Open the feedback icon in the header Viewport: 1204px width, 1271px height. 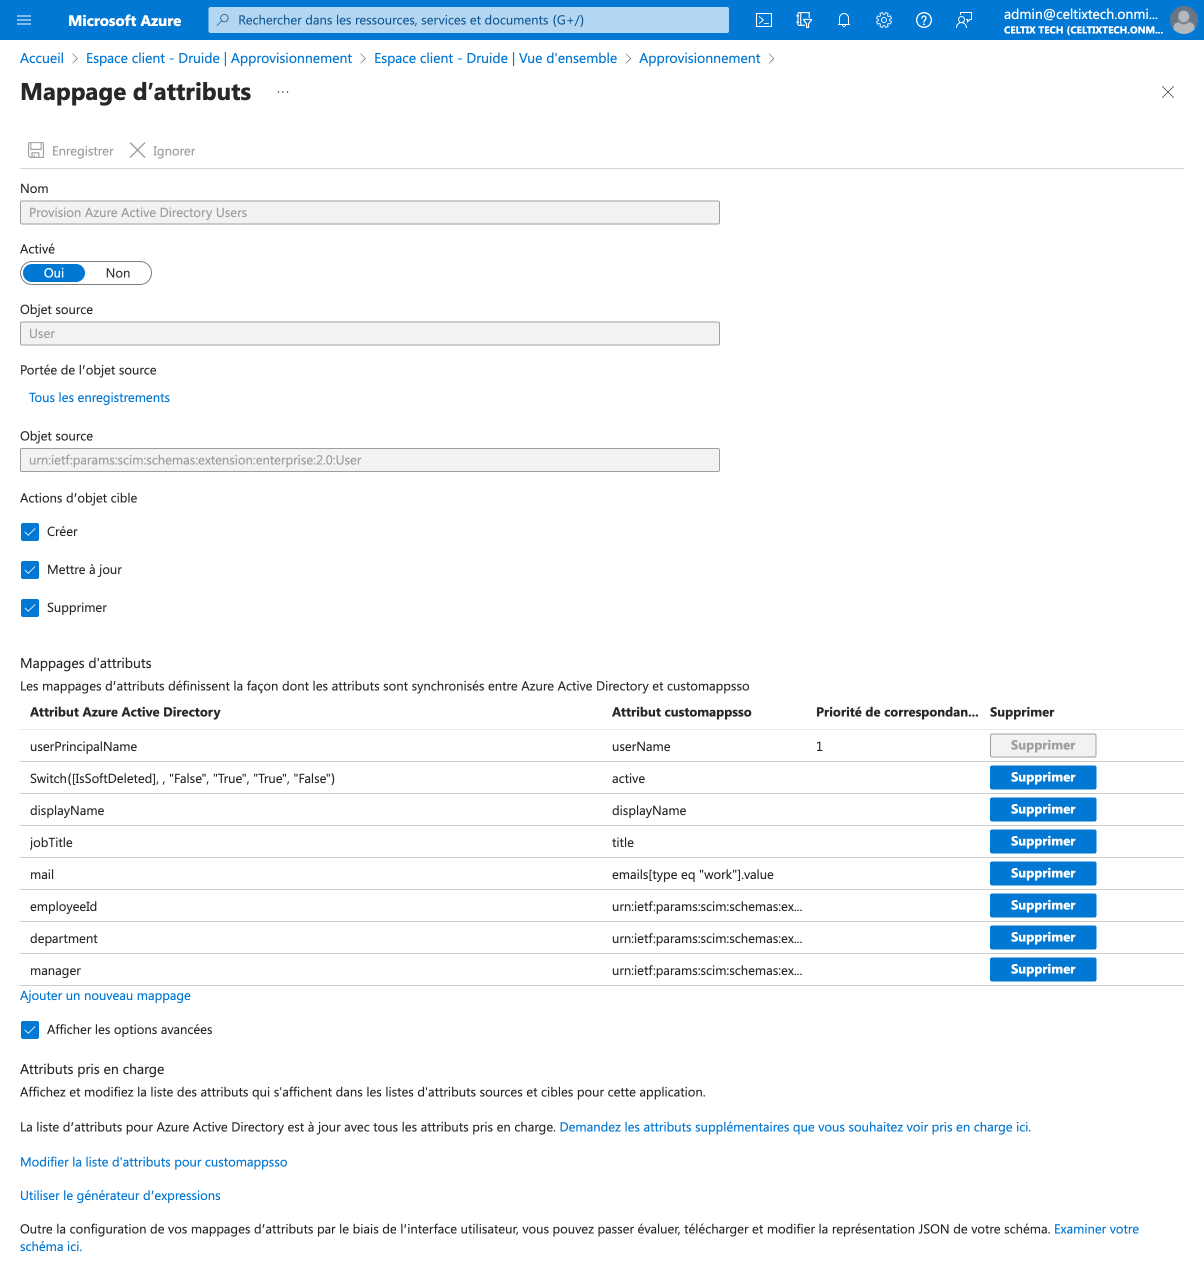click(x=964, y=20)
